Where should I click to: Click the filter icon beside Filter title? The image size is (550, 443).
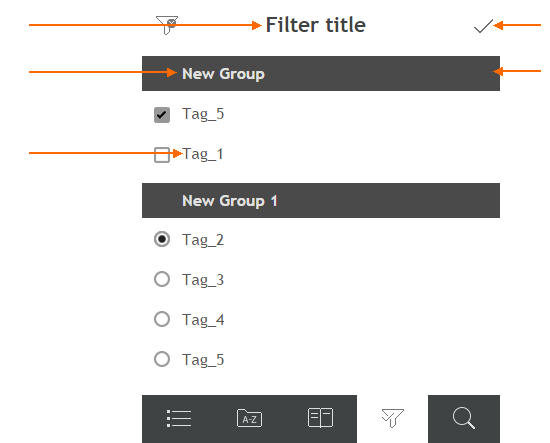click(167, 25)
